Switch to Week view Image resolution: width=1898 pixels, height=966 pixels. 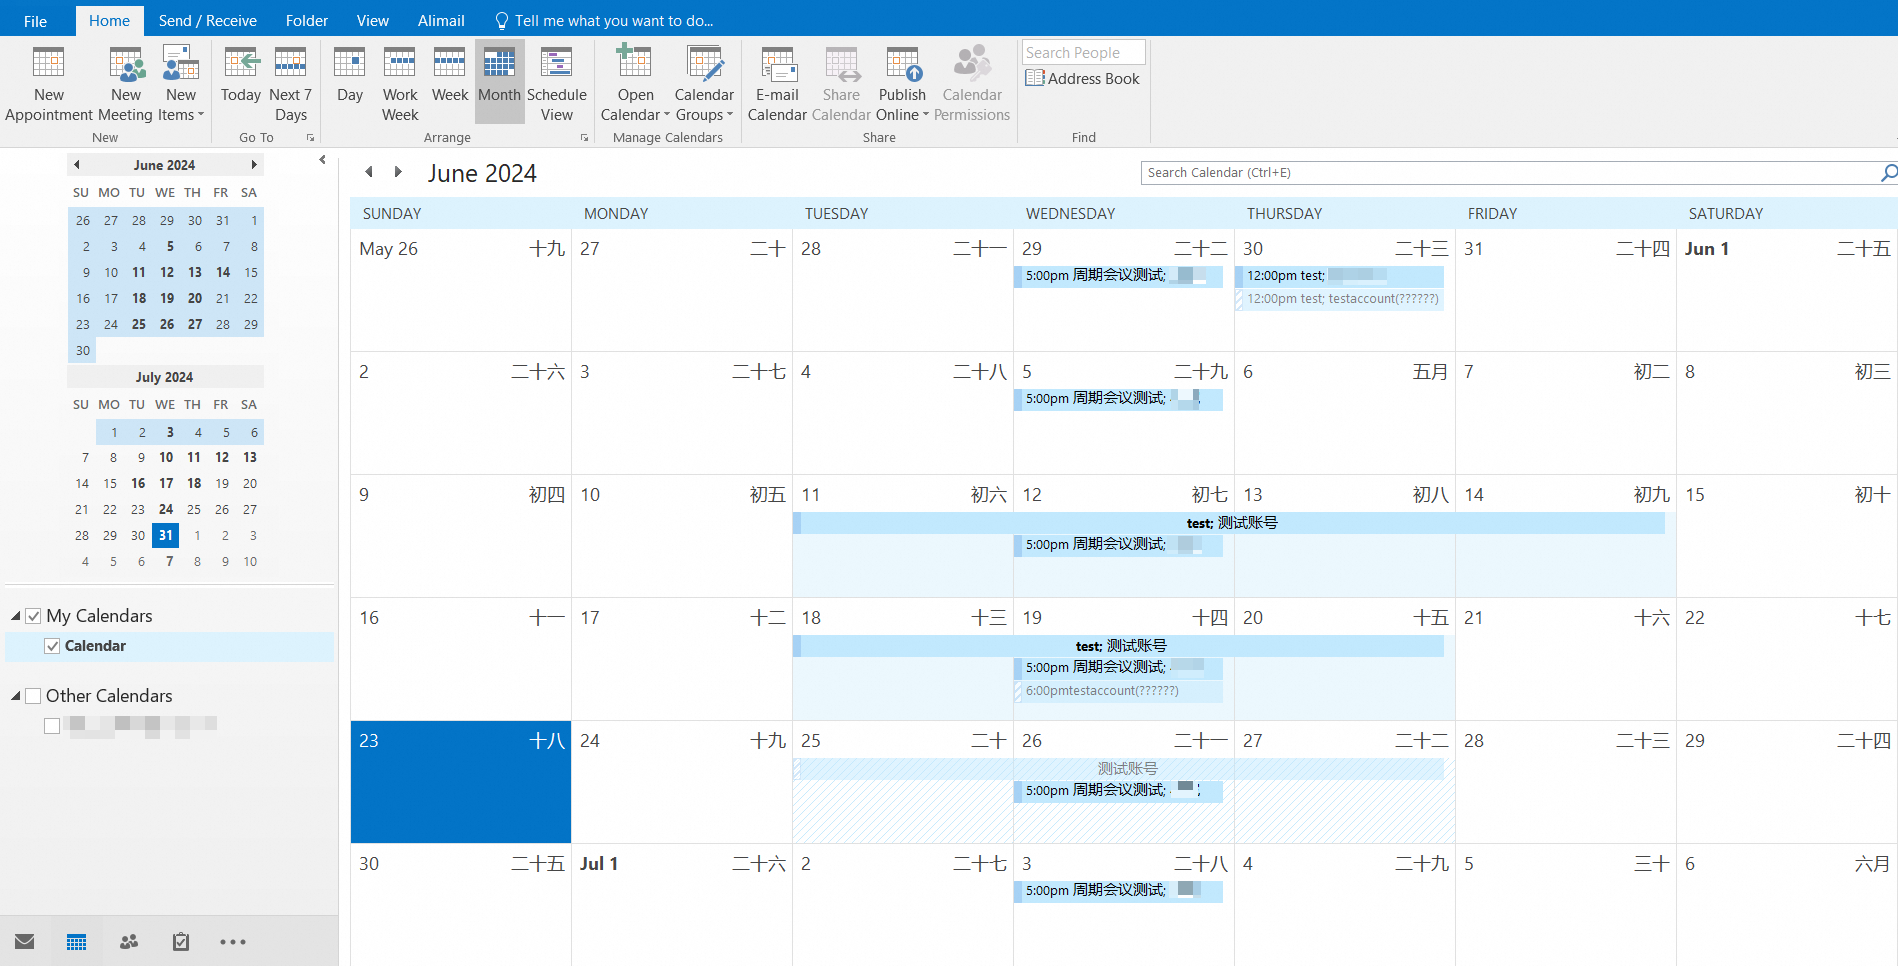(450, 75)
